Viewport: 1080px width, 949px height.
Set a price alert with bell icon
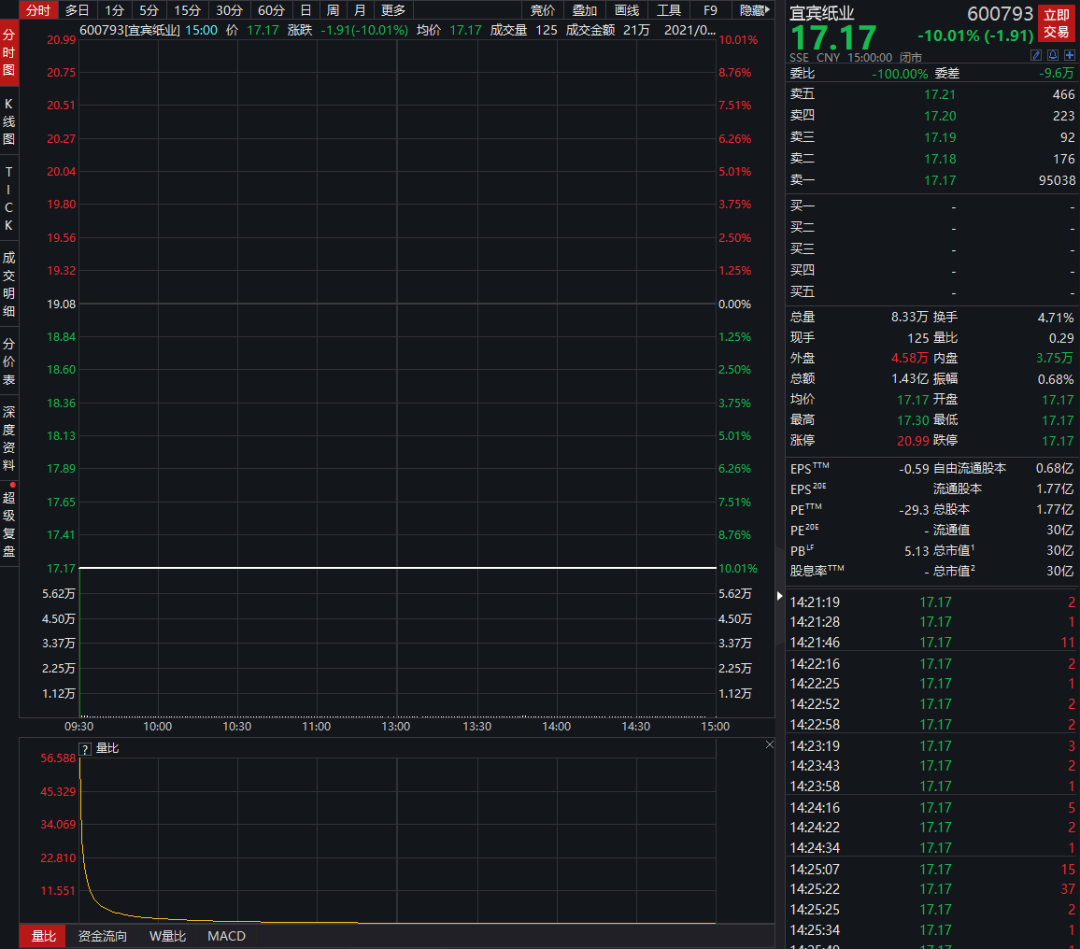pos(1053,56)
